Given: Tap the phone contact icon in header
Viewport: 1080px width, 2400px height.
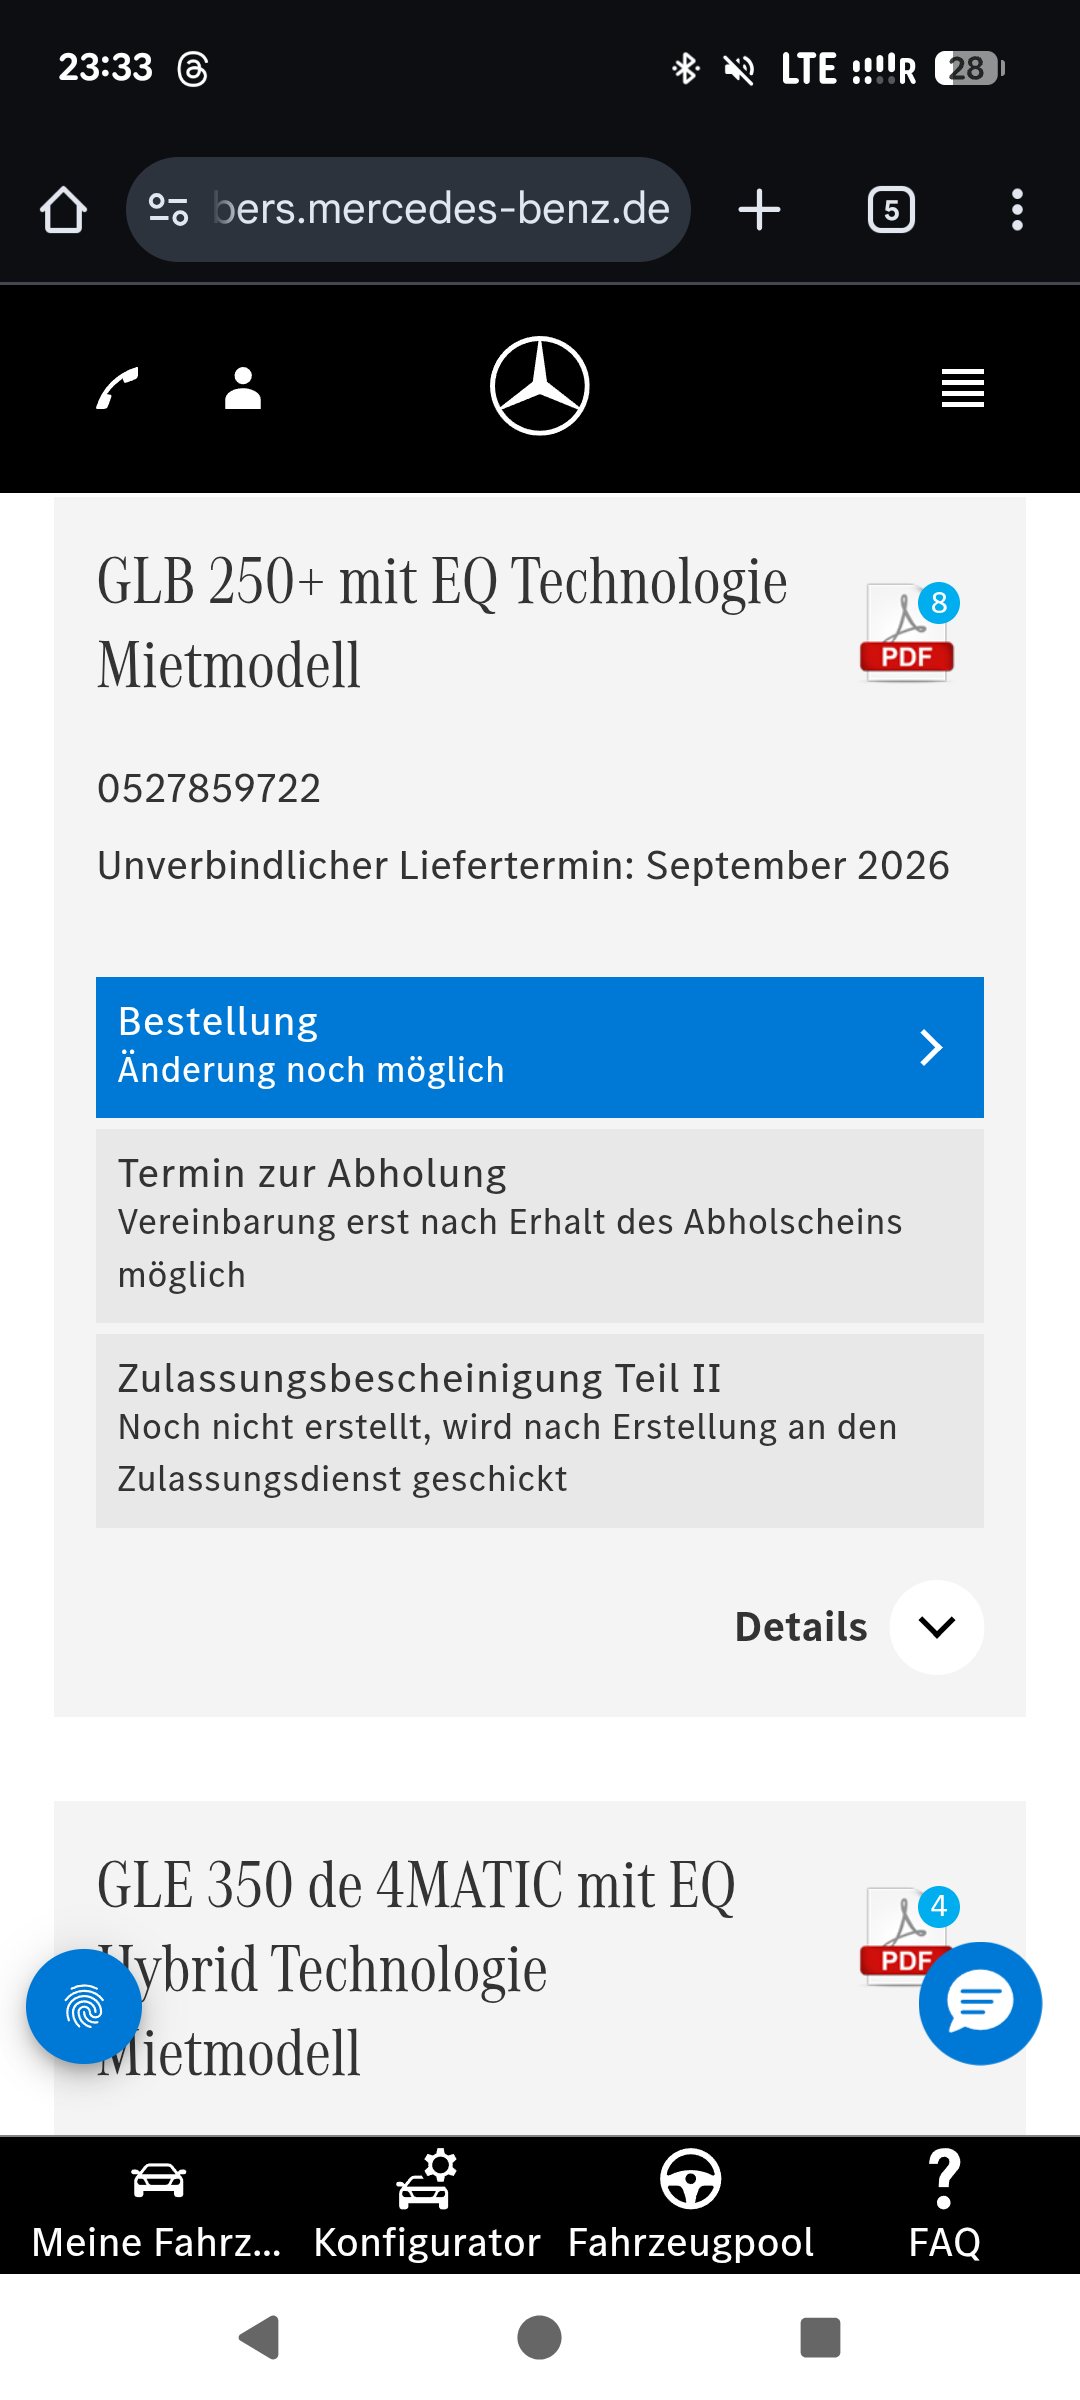Looking at the screenshot, I should [117, 388].
